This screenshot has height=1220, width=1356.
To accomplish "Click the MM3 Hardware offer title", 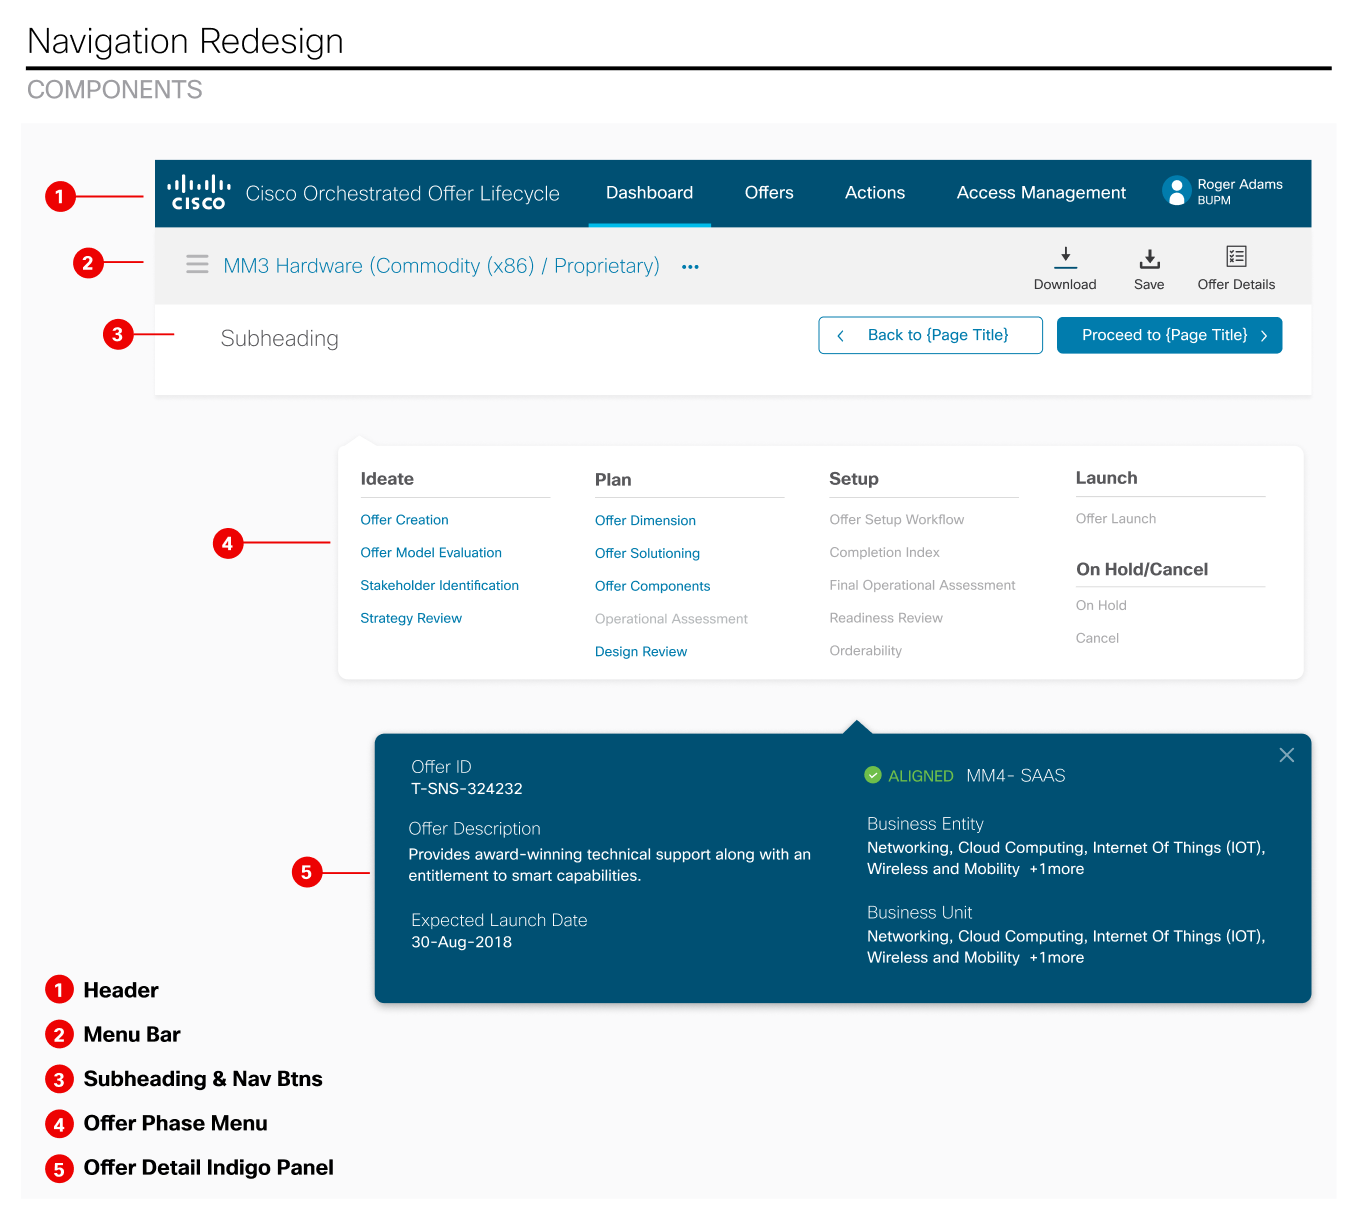I will [441, 266].
